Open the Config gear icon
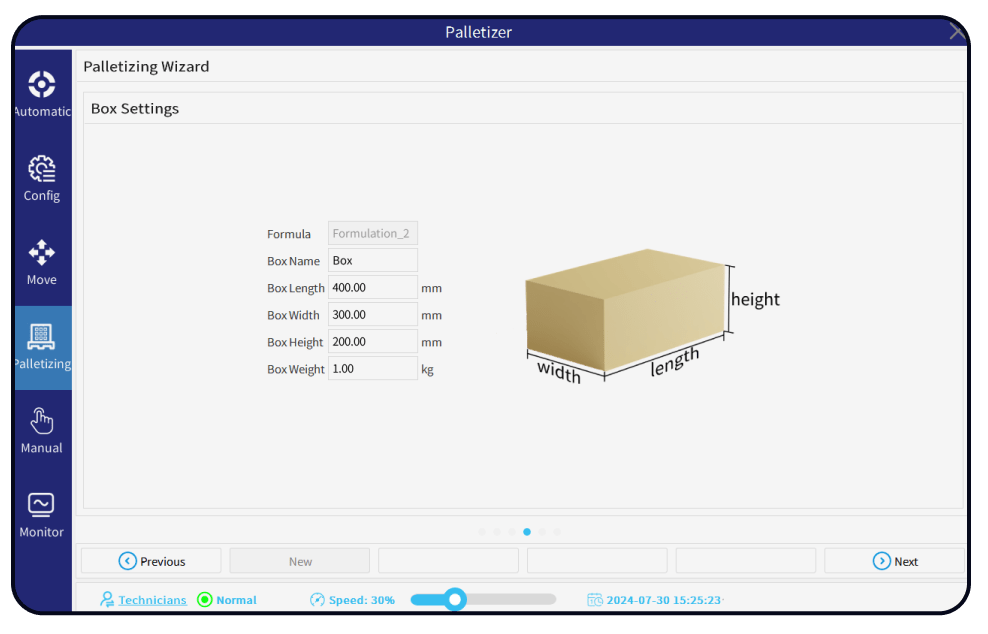The width and height of the screenshot is (988, 634). [x=42, y=168]
